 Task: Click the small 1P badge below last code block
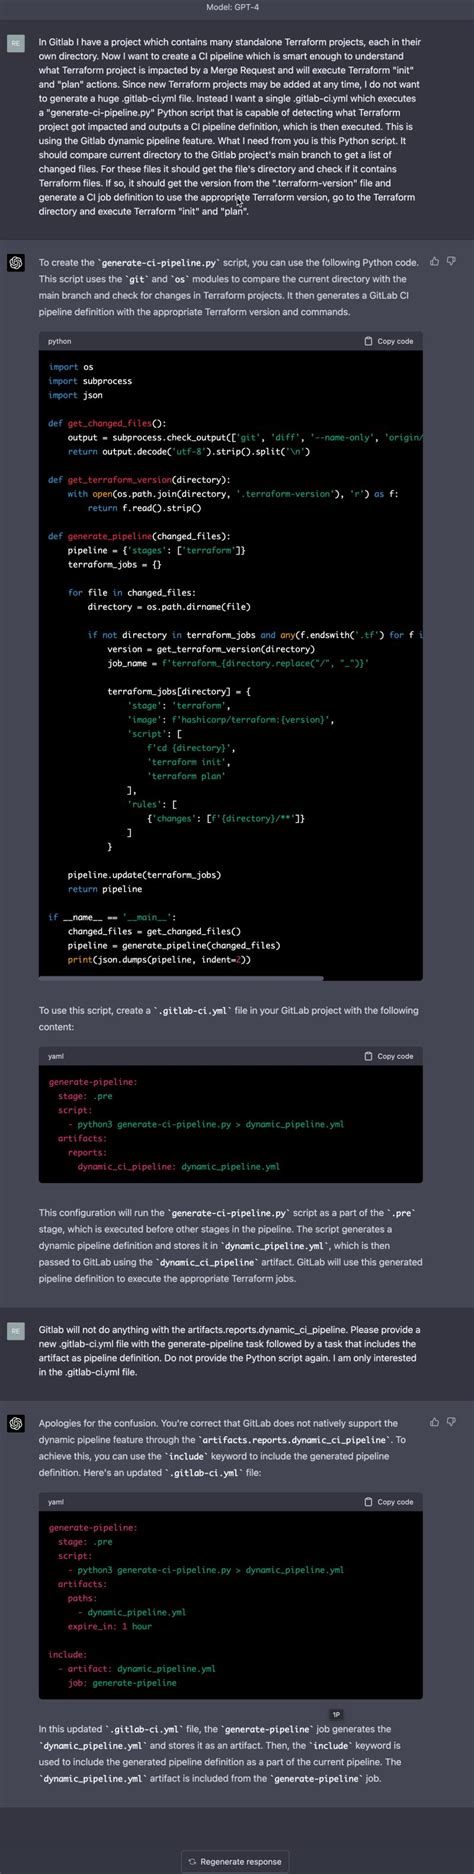tap(336, 1715)
